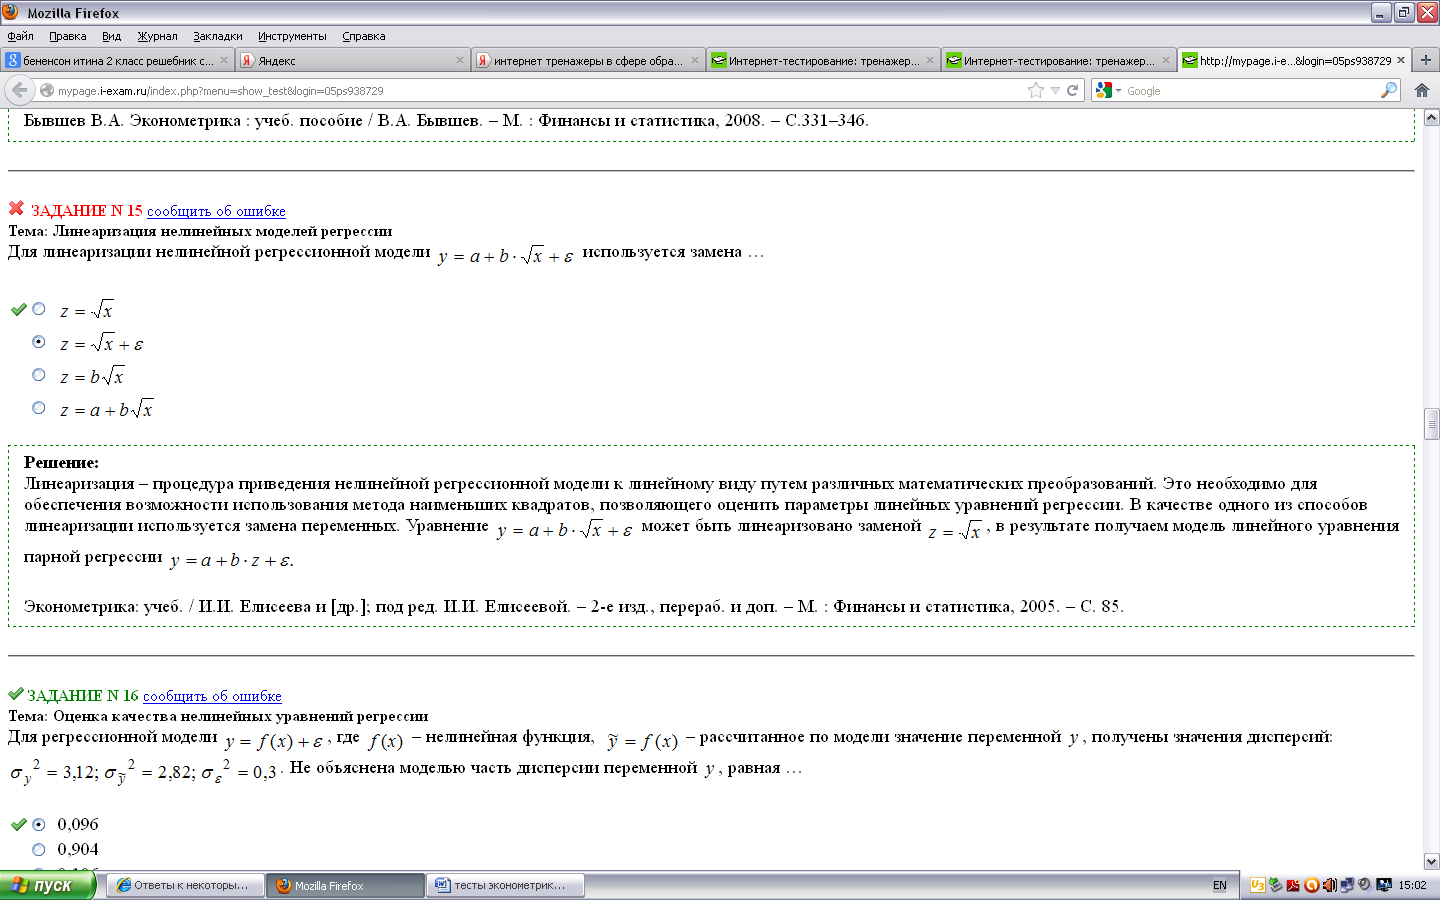Click the EN language indicator in tray
Viewport: 1440px width, 900px height.
(x=1220, y=885)
